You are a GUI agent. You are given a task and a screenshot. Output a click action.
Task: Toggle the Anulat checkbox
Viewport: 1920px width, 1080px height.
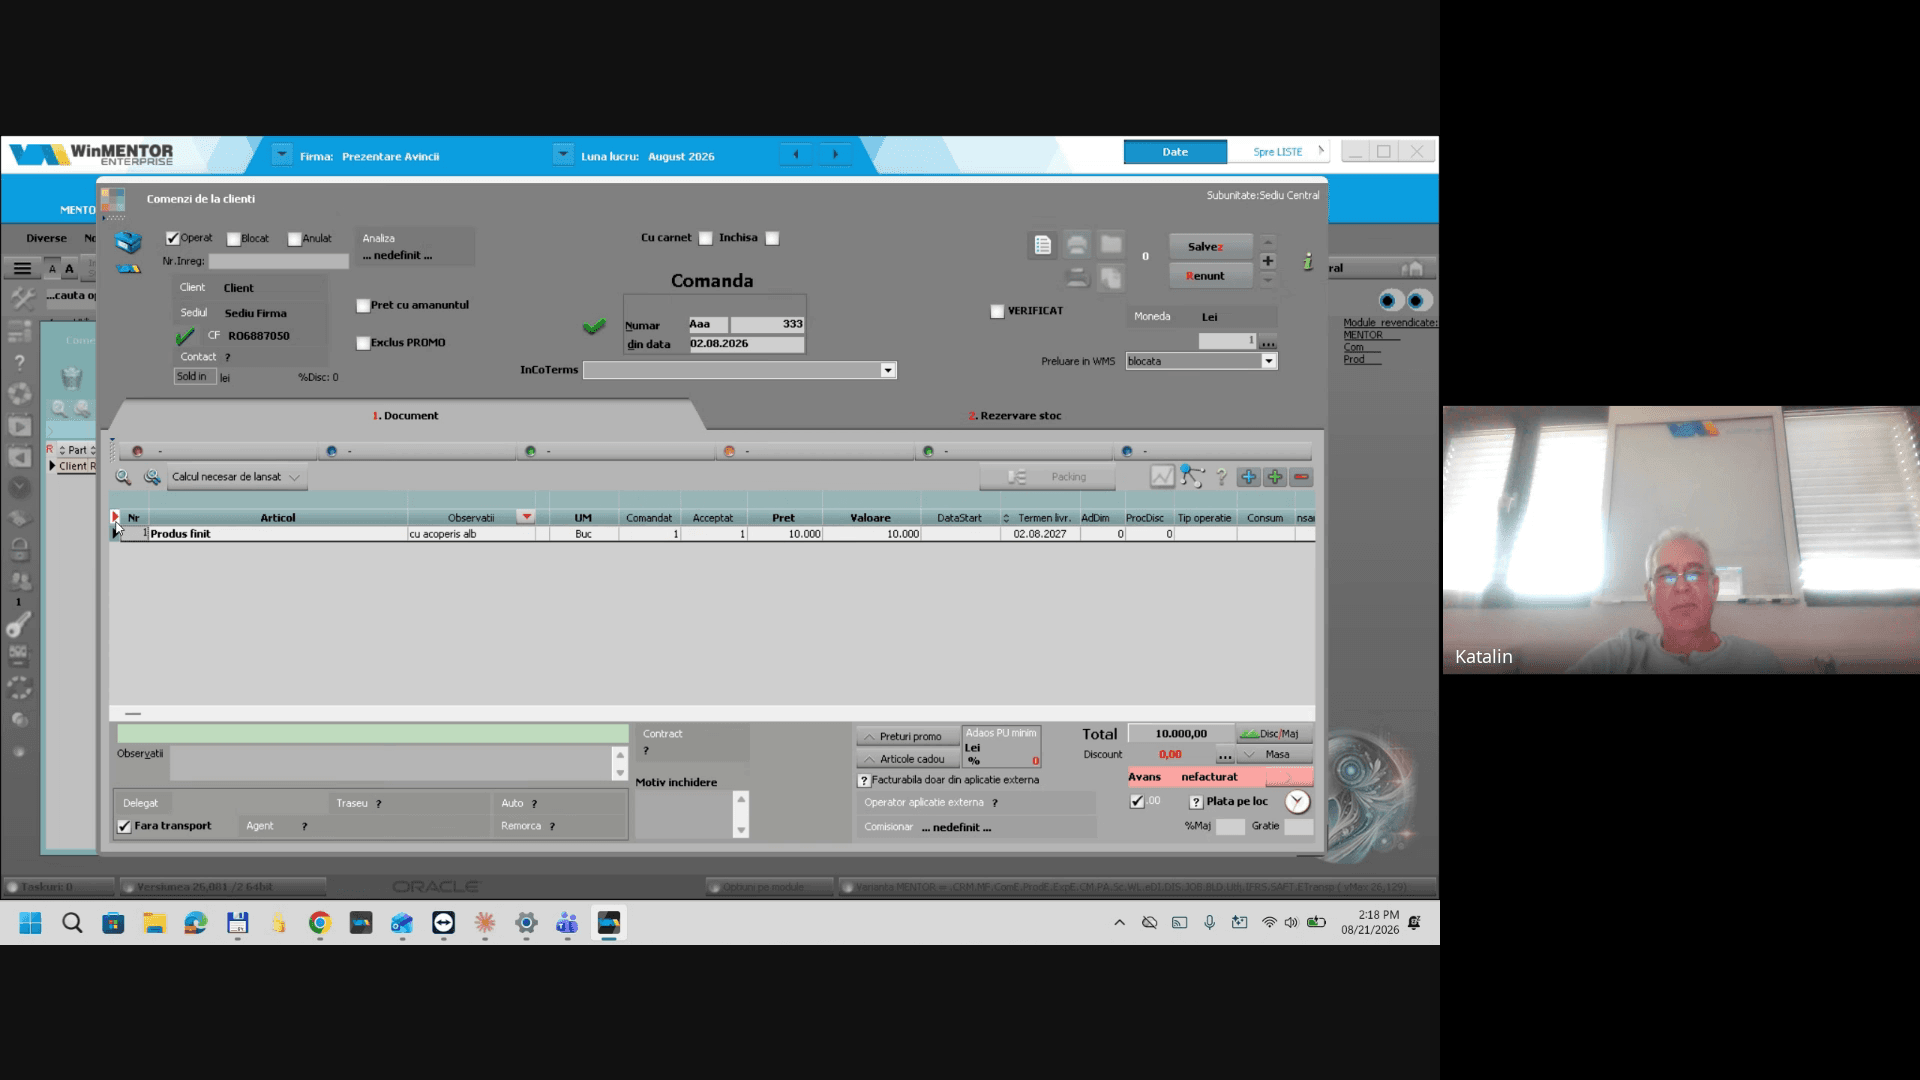point(294,239)
